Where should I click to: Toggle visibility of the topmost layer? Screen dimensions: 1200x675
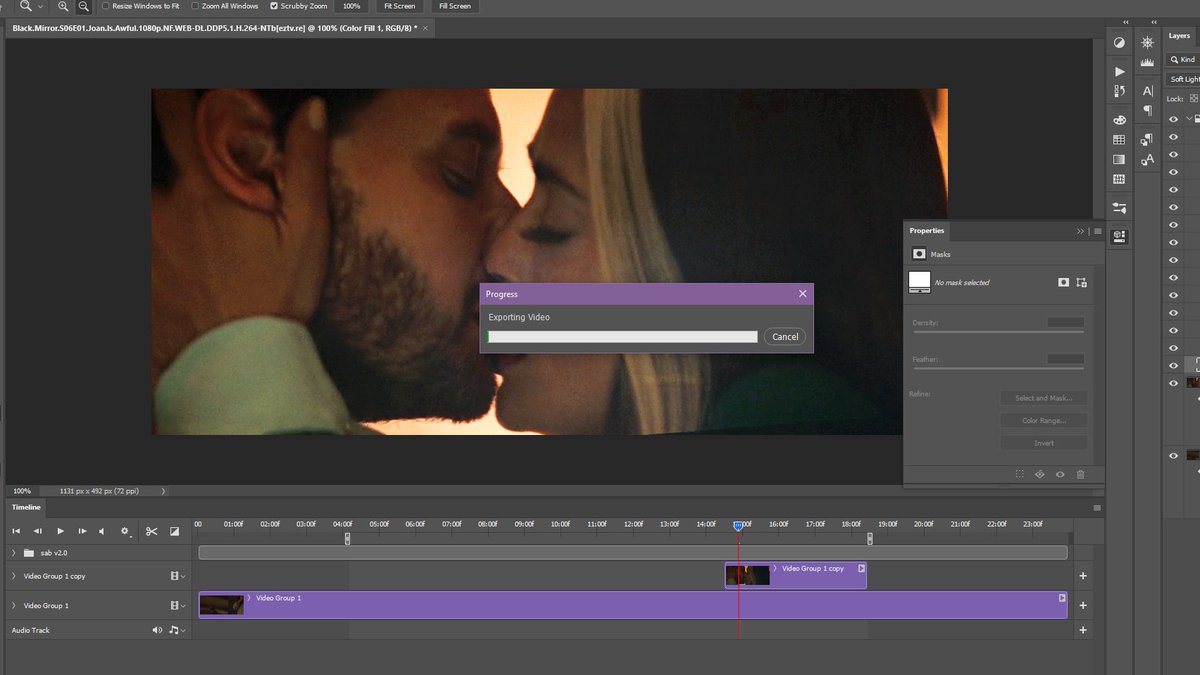click(x=1174, y=118)
